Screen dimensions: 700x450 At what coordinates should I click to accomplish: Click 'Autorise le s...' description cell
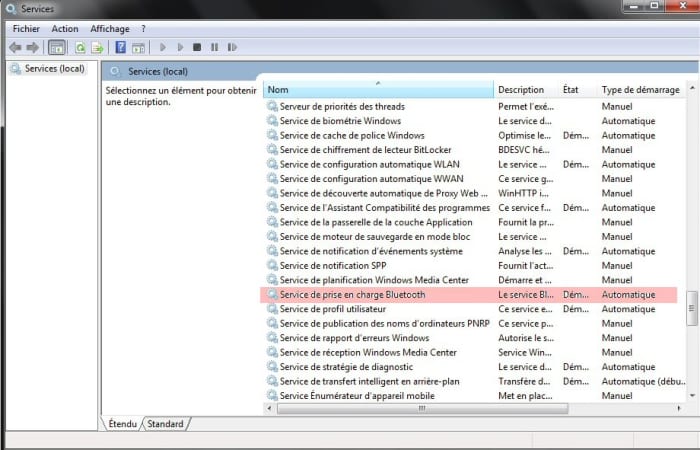coord(526,338)
